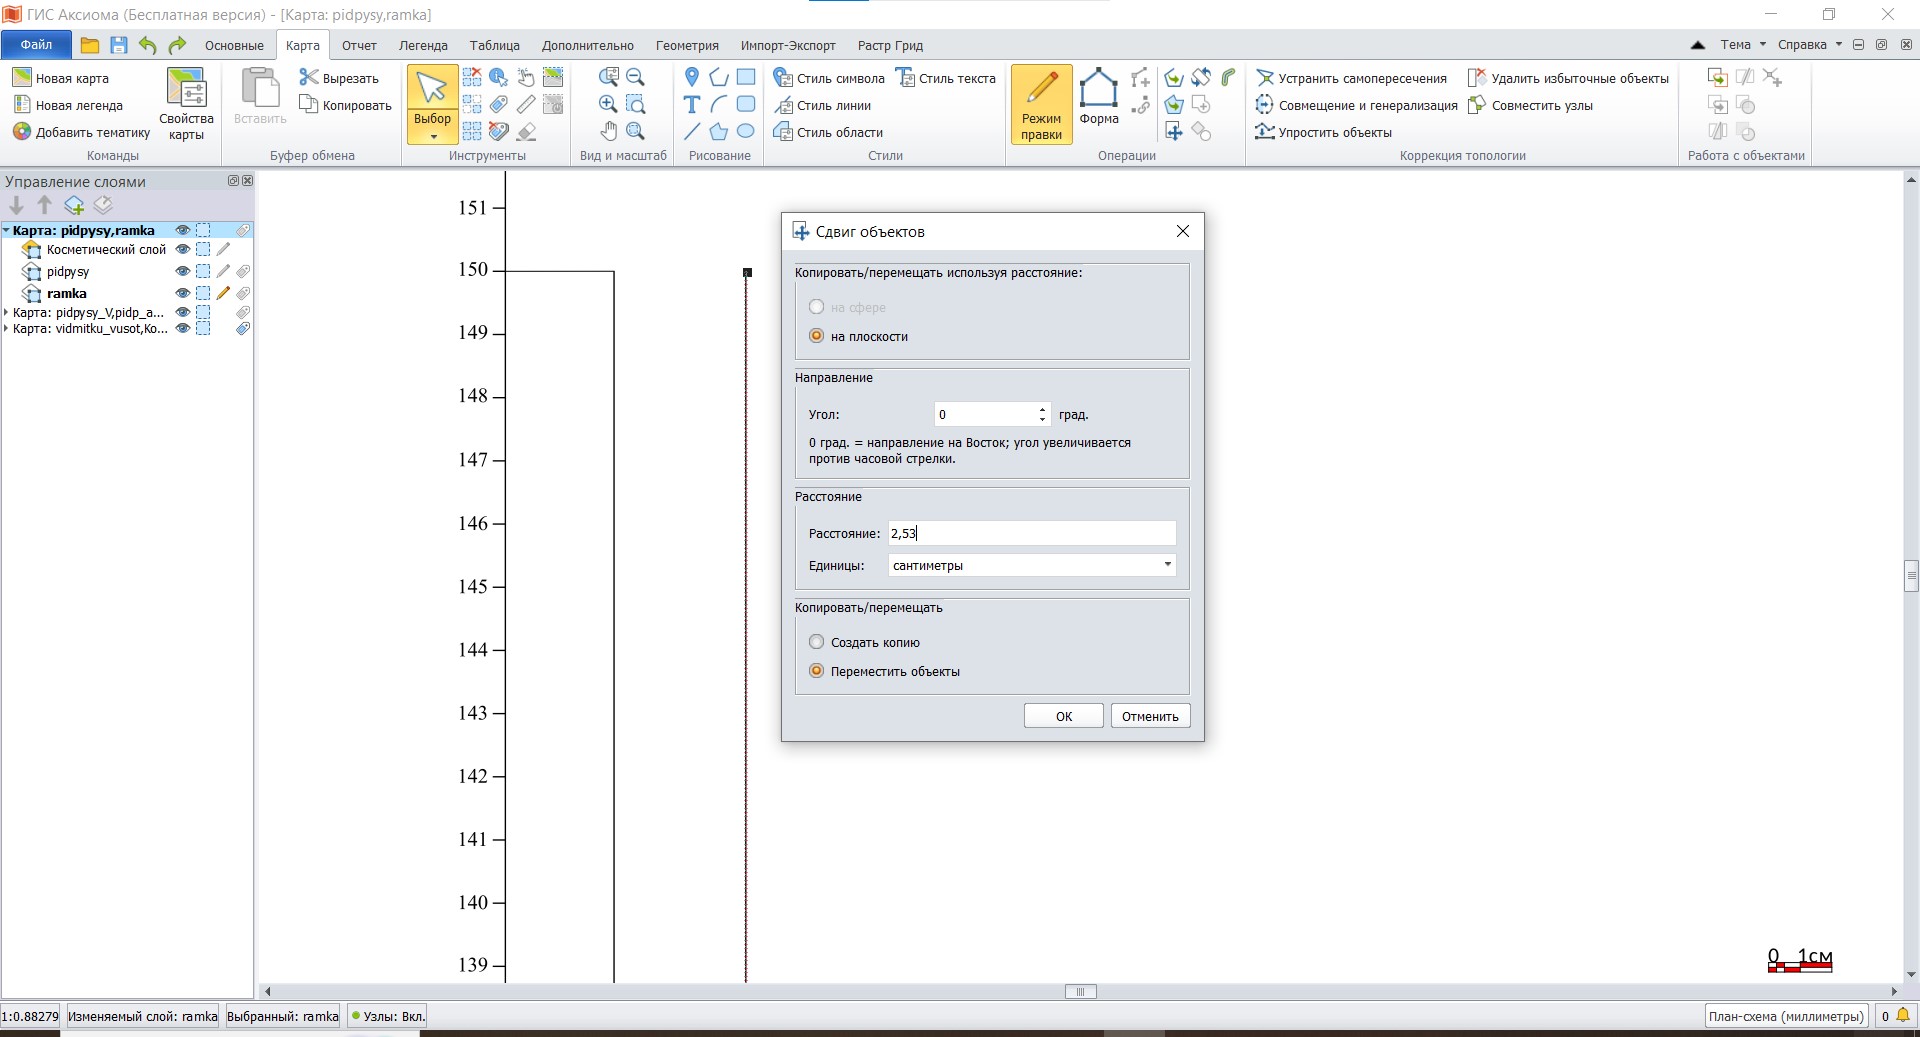Expand the Карта: pidpysy_V tree node
The width and height of the screenshot is (1920, 1037).
(x=6, y=312)
